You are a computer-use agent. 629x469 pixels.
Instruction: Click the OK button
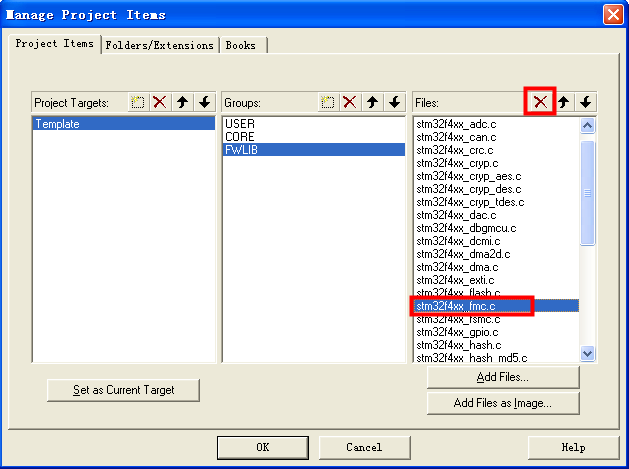click(263, 447)
